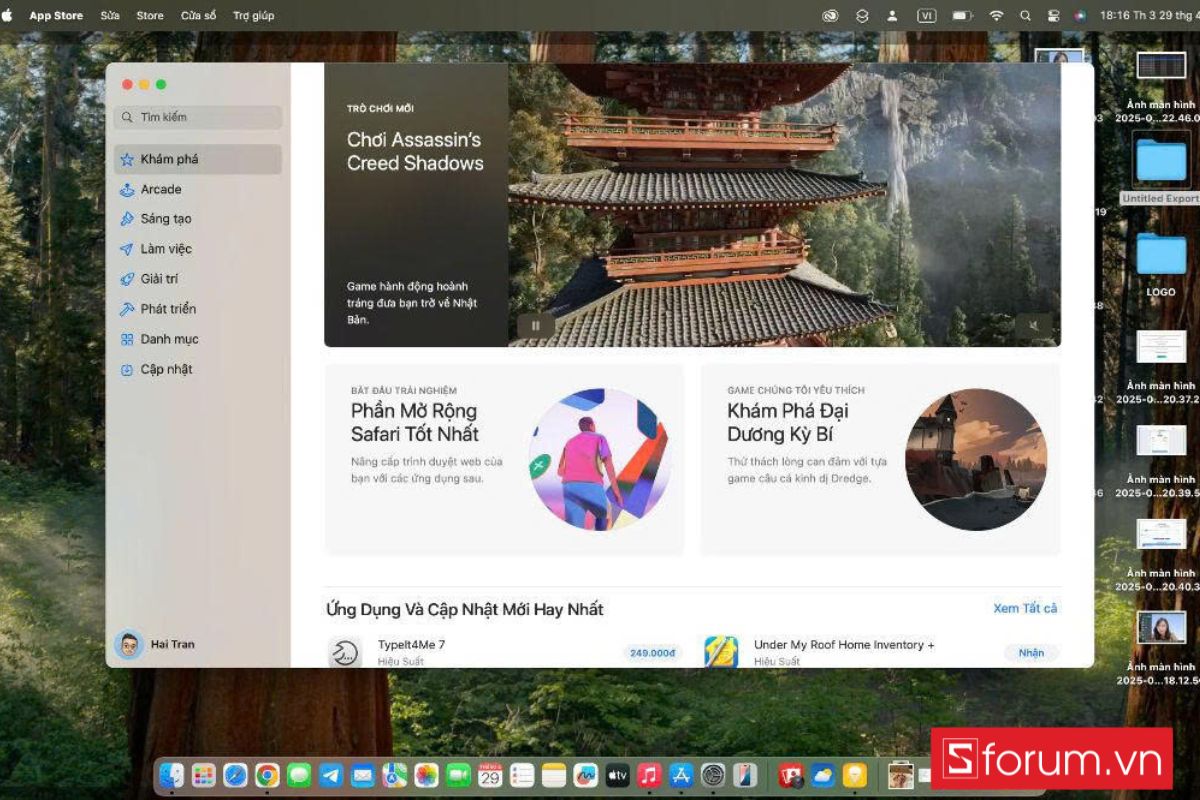Open Calendar from the Dock
This screenshot has height=800, width=1200.
[x=490, y=775]
